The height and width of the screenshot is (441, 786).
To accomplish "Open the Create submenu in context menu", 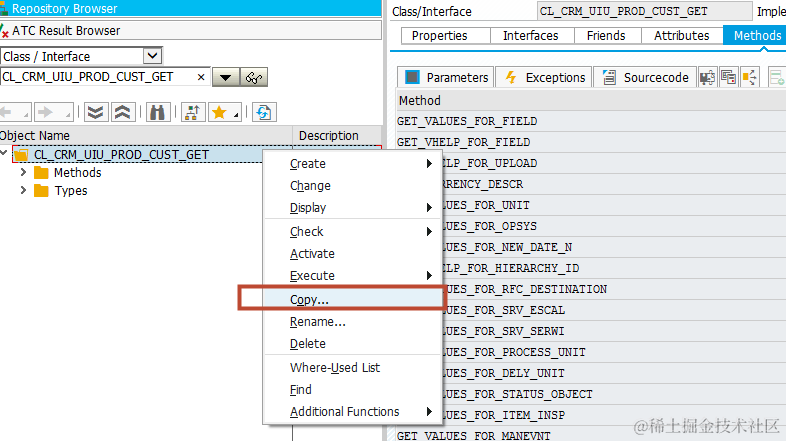I will coord(352,164).
